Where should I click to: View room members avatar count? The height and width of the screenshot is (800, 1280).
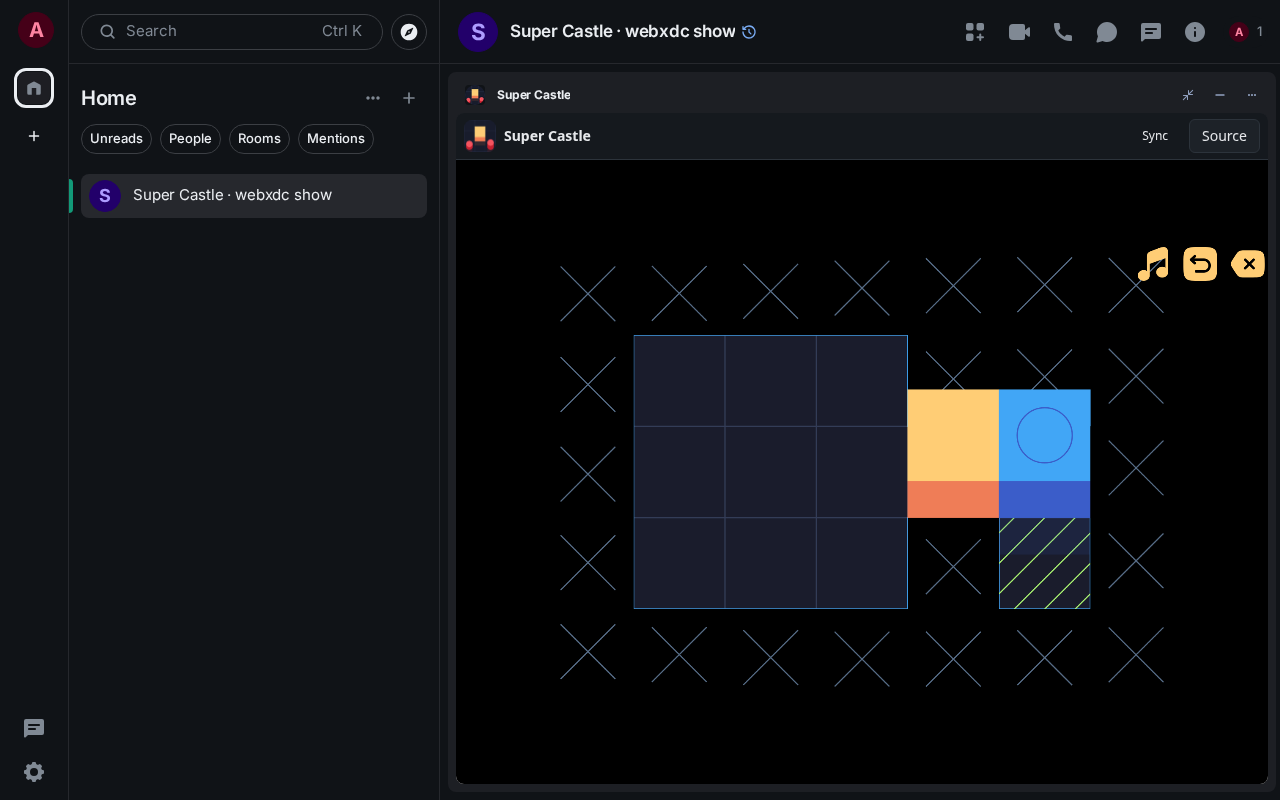click(1247, 32)
